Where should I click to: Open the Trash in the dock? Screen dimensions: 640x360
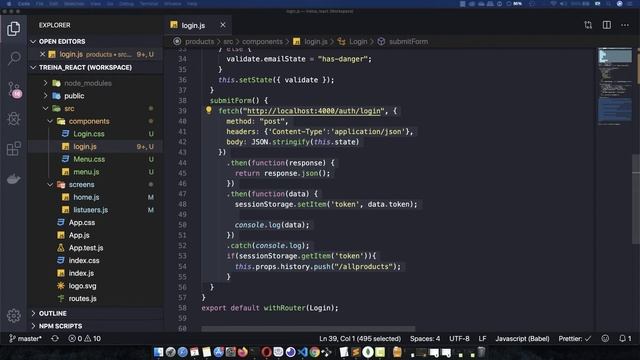click(x=482, y=352)
